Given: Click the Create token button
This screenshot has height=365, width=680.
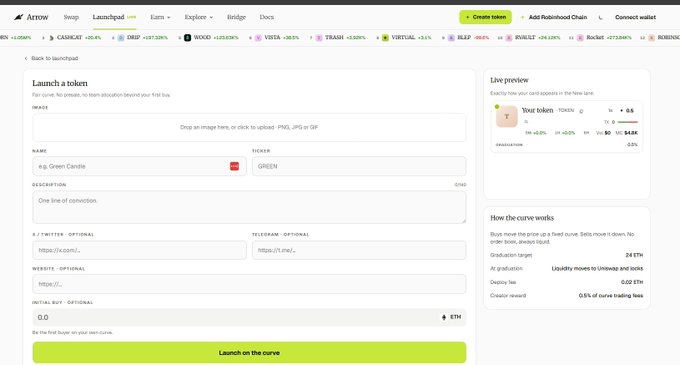Looking at the screenshot, I should 485,17.
